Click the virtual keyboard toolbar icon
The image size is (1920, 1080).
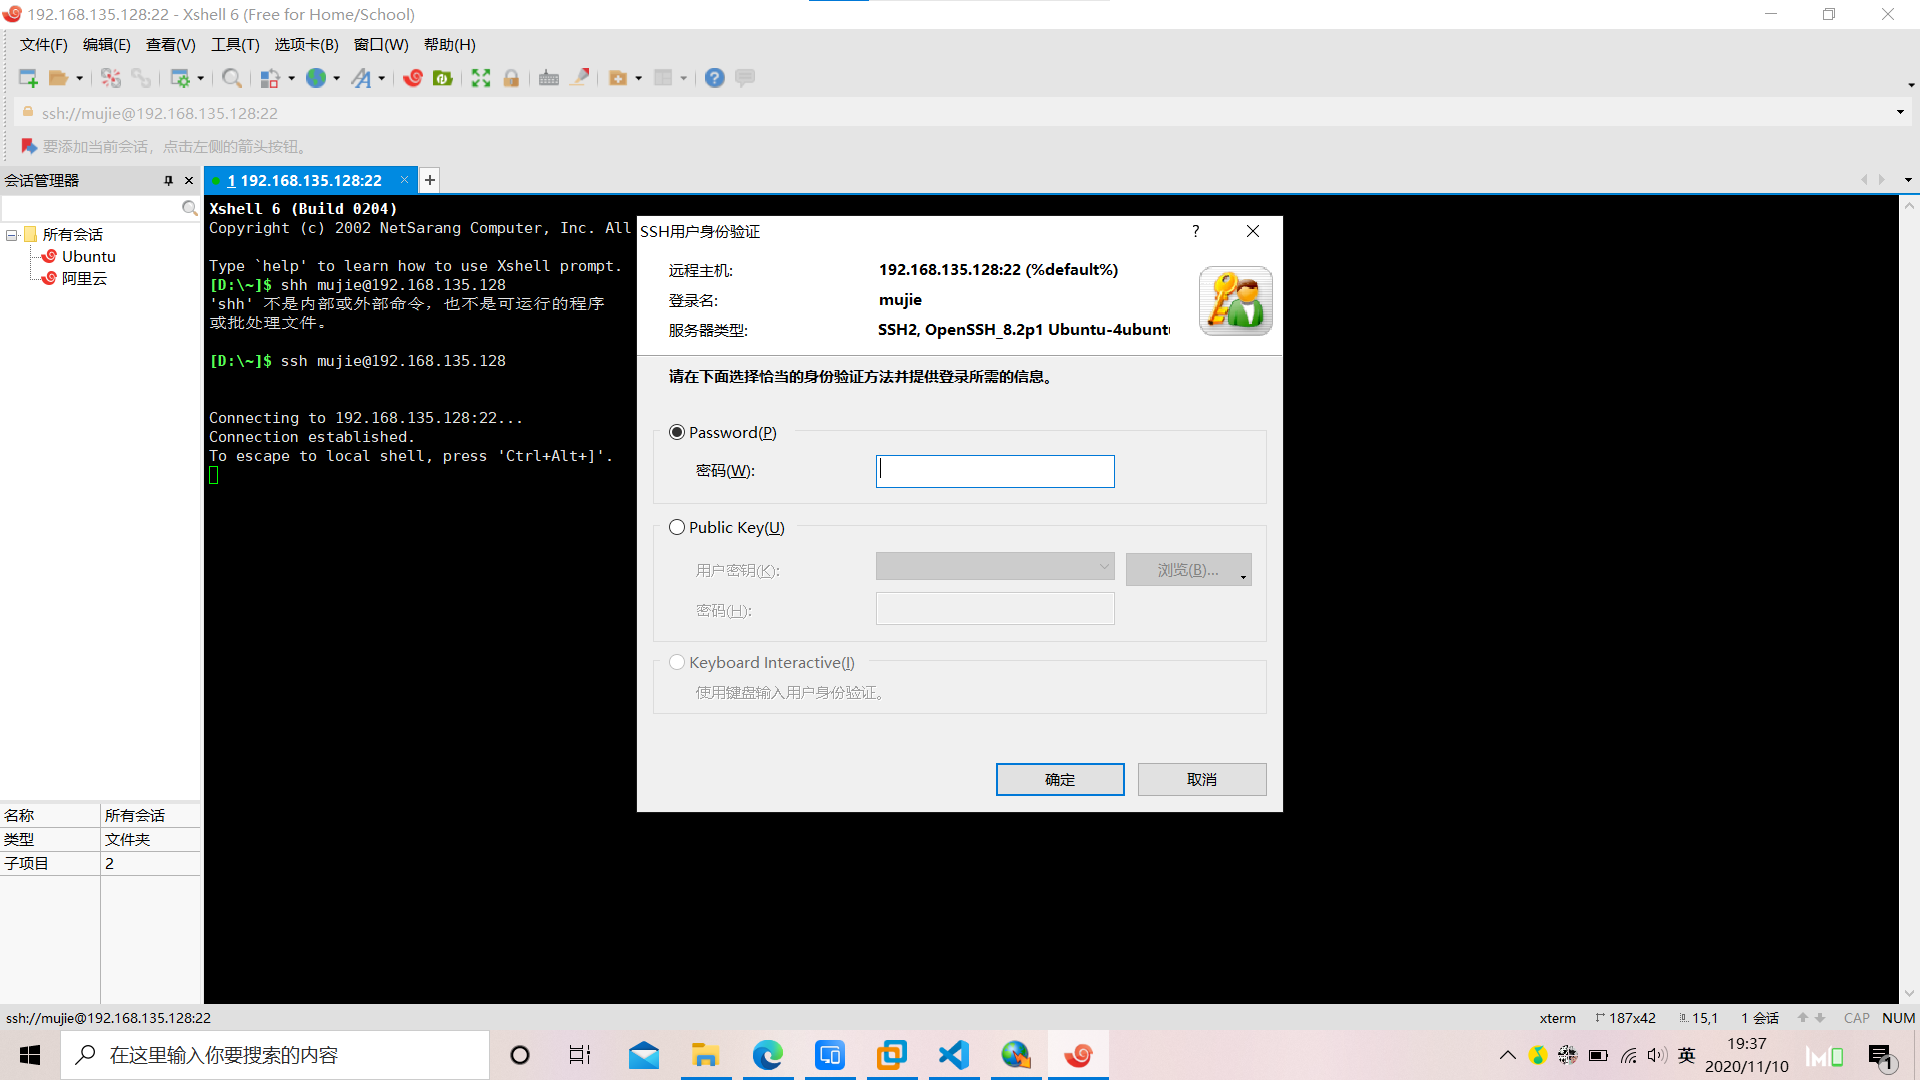[x=549, y=78]
